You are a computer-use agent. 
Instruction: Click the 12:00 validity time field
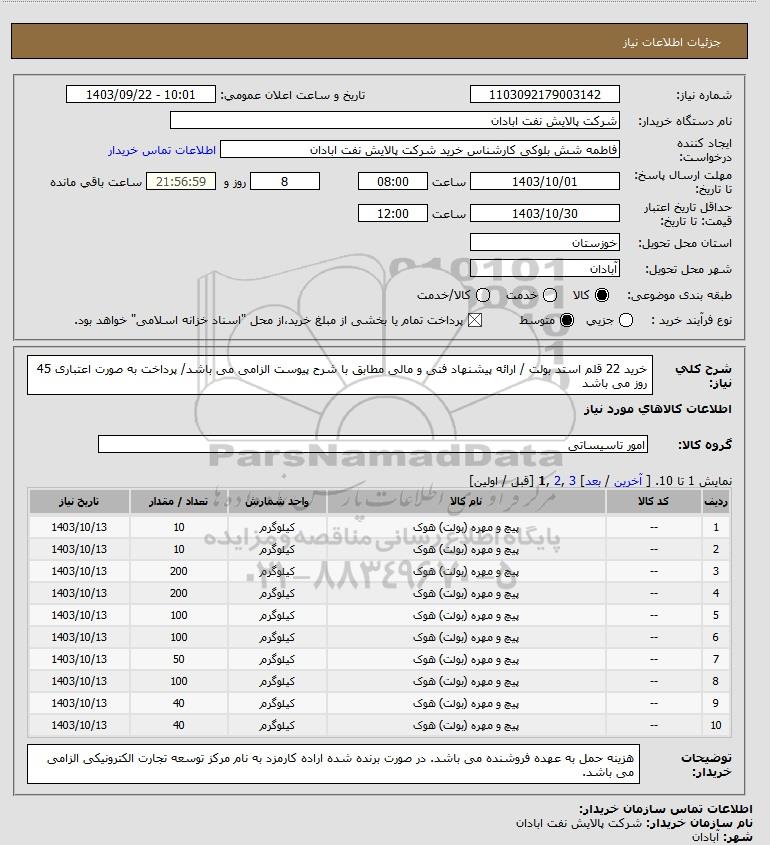(393, 213)
